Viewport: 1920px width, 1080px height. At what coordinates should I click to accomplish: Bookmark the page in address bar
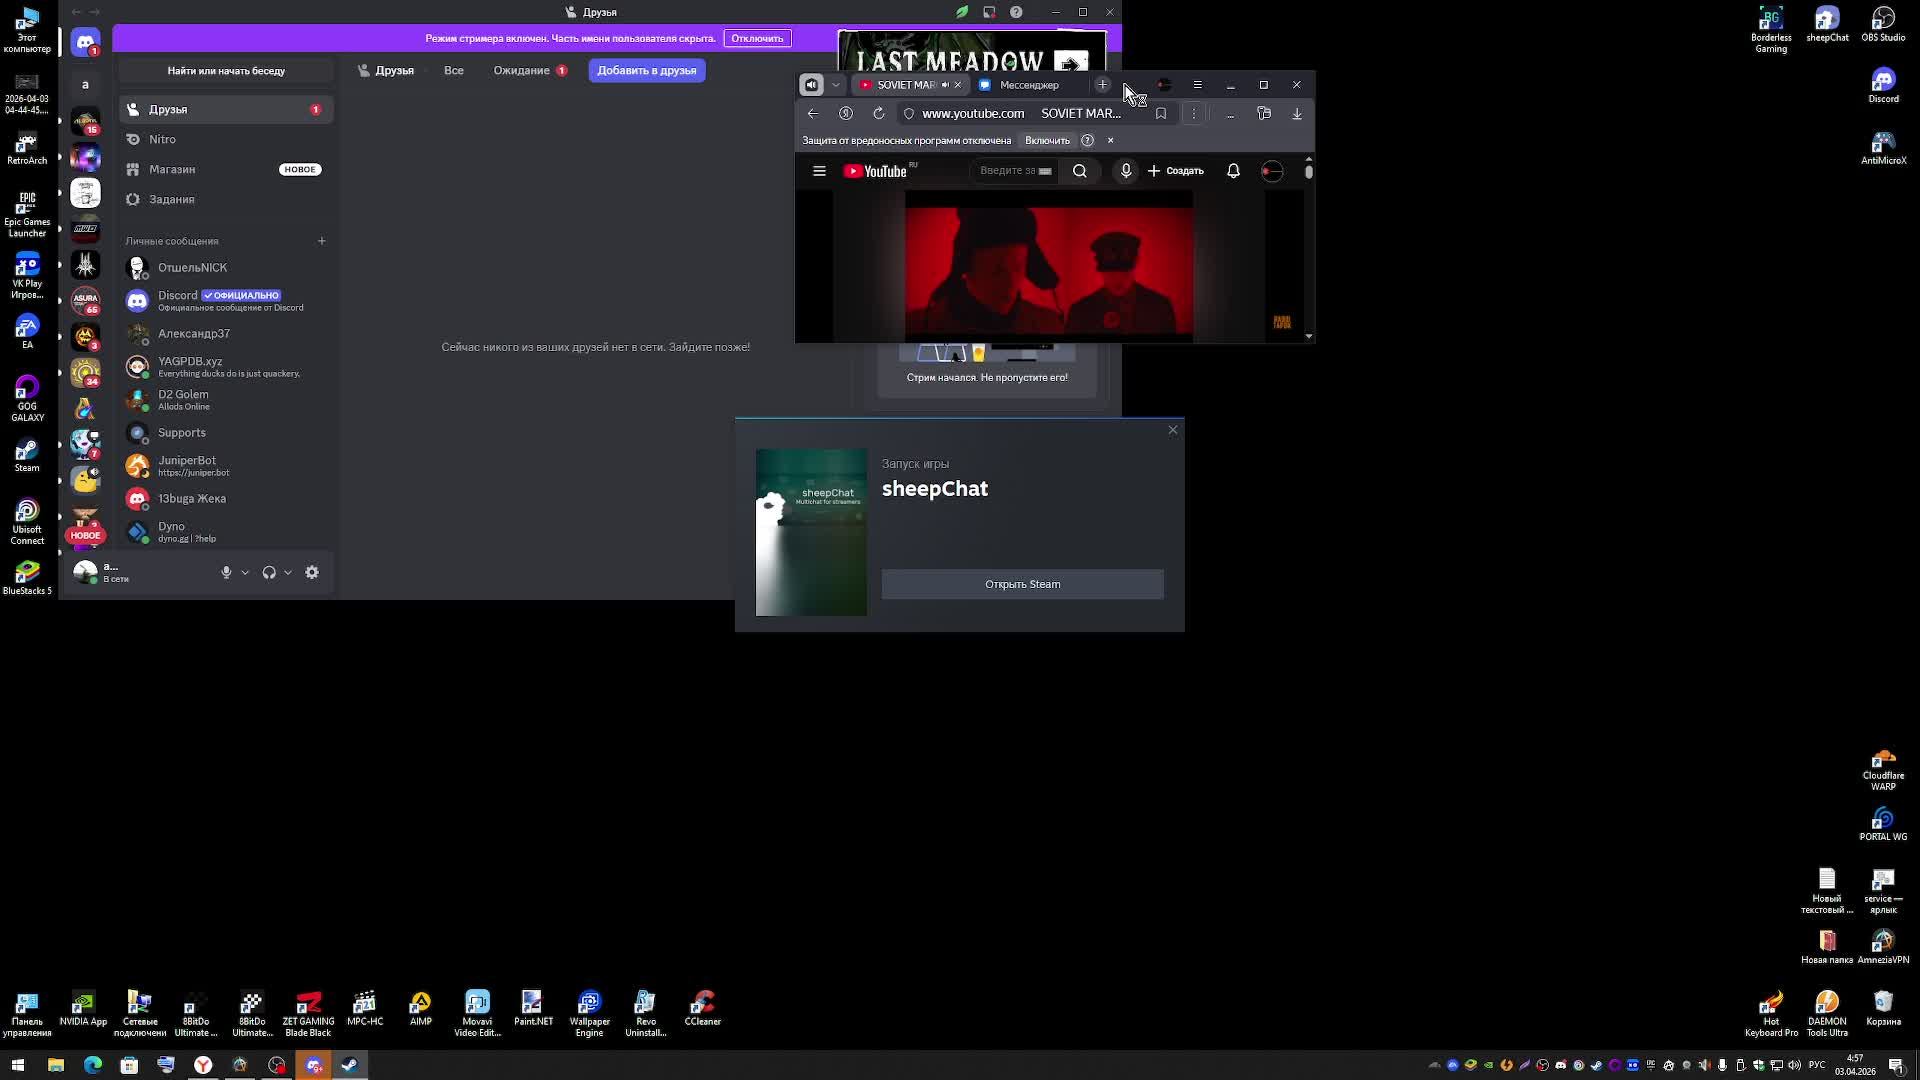(1161, 113)
